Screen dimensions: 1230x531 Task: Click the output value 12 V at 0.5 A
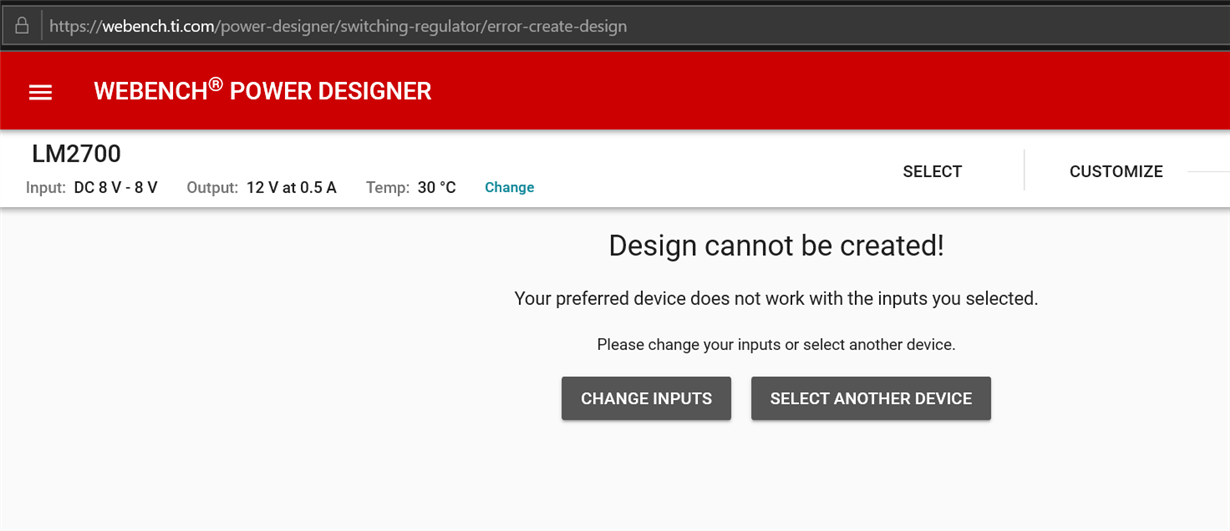click(292, 187)
